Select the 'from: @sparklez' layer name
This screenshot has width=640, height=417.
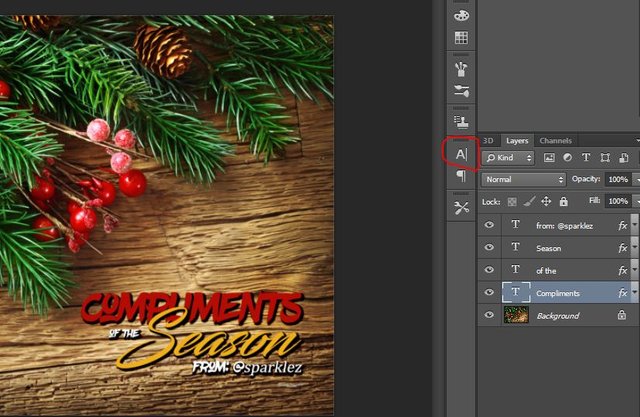pyautogui.click(x=564, y=226)
